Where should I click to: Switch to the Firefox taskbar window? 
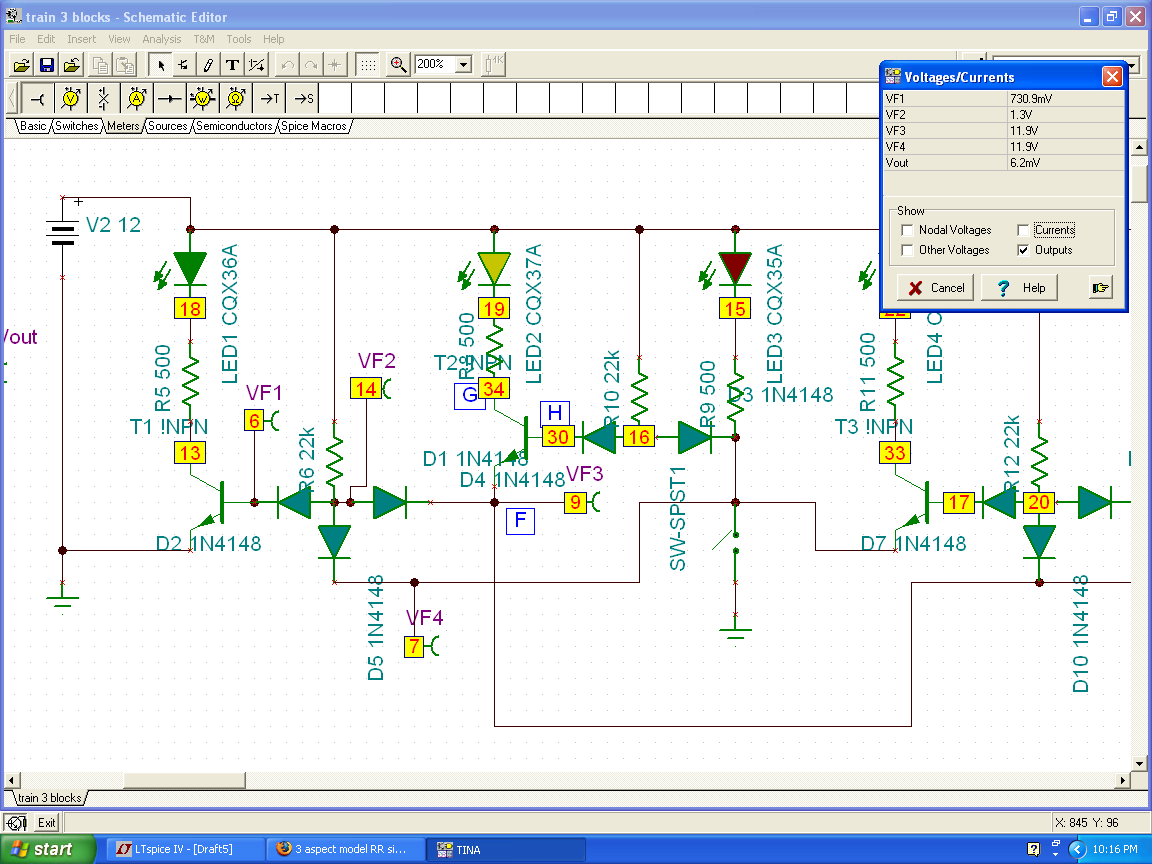tap(345, 849)
